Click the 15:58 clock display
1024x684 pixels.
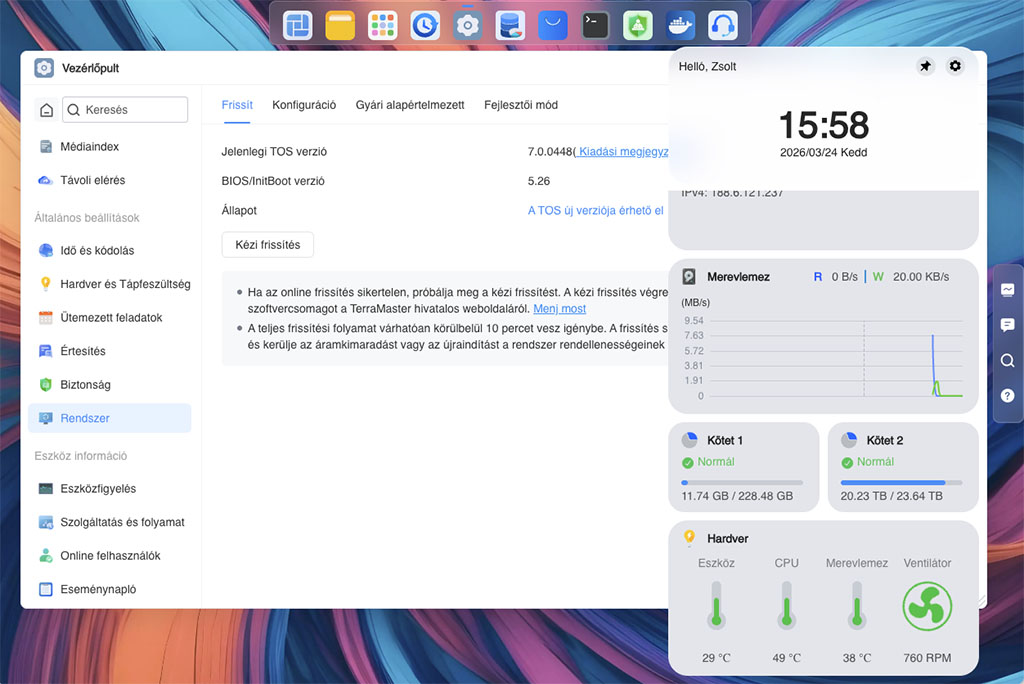point(824,124)
